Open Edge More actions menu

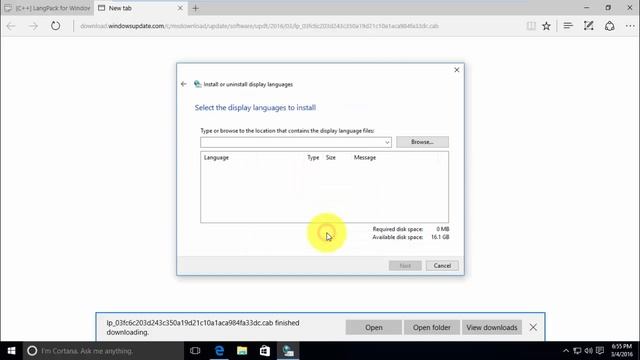click(630, 26)
